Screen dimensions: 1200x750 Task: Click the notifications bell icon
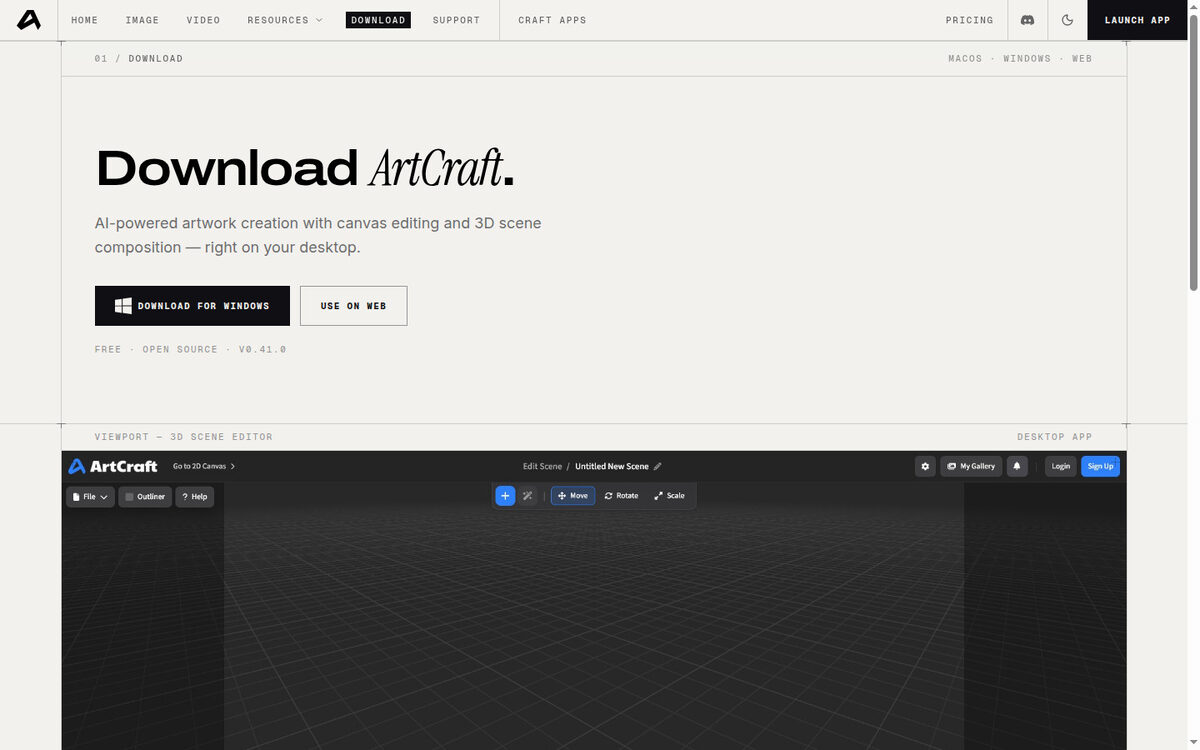point(1017,466)
